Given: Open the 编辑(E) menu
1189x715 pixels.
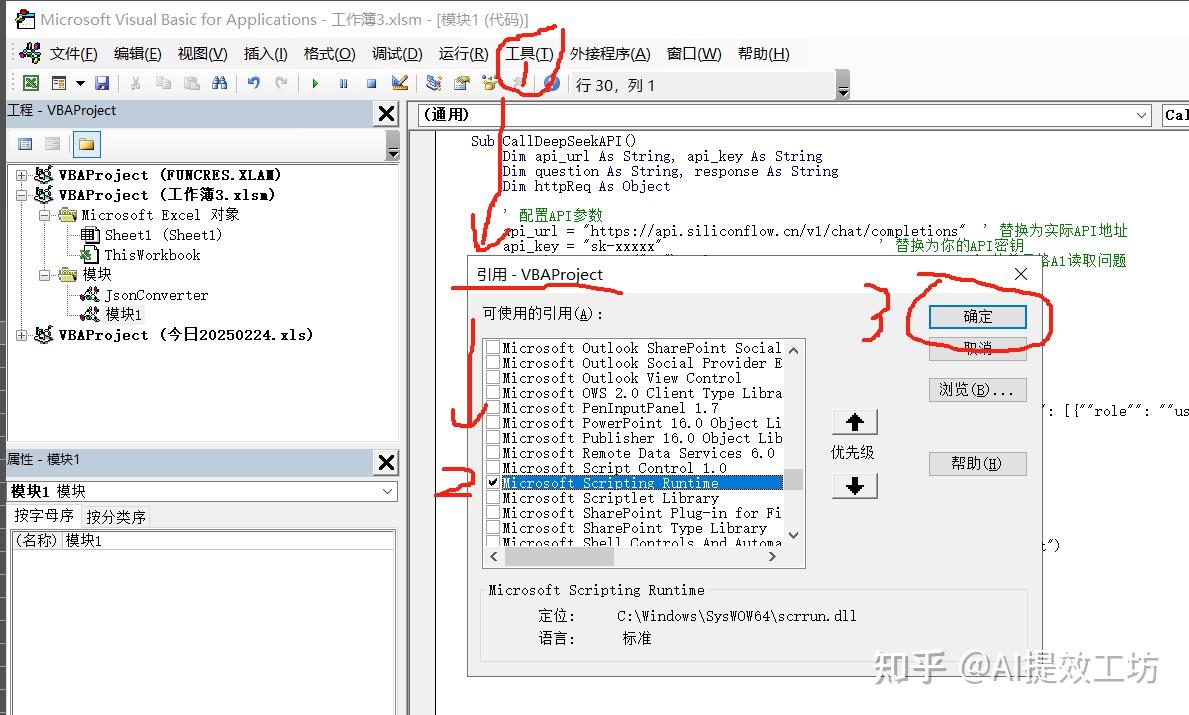Looking at the screenshot, I should [137, 54].
